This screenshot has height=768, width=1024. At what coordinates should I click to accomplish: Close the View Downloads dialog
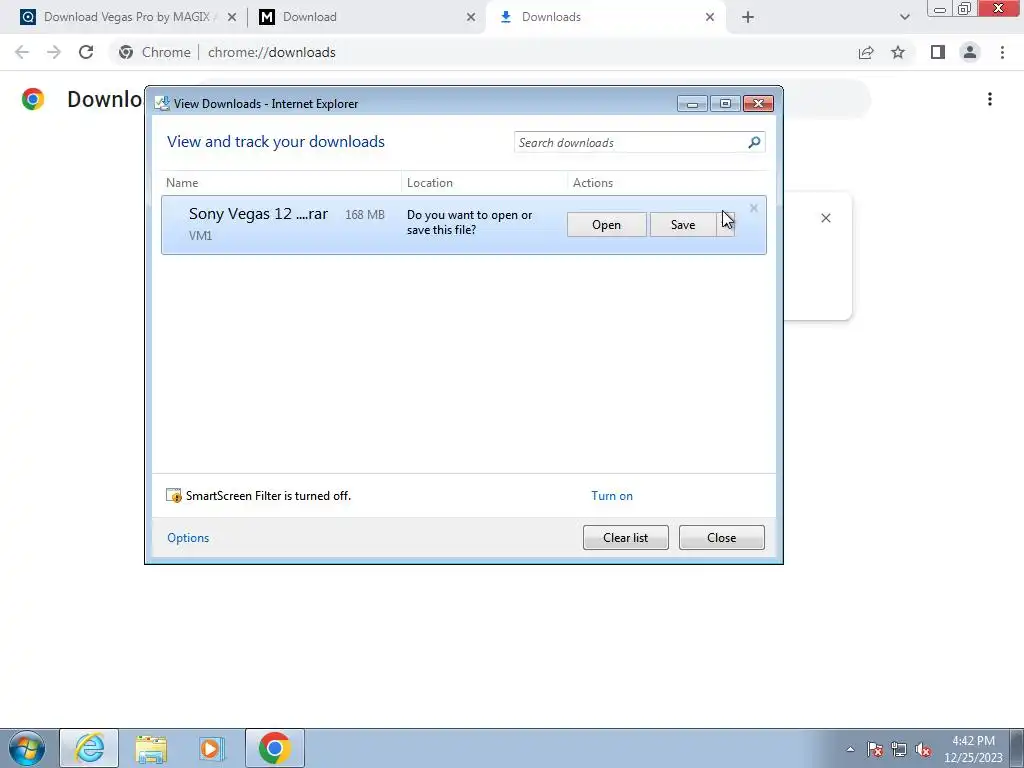[722, 537]
